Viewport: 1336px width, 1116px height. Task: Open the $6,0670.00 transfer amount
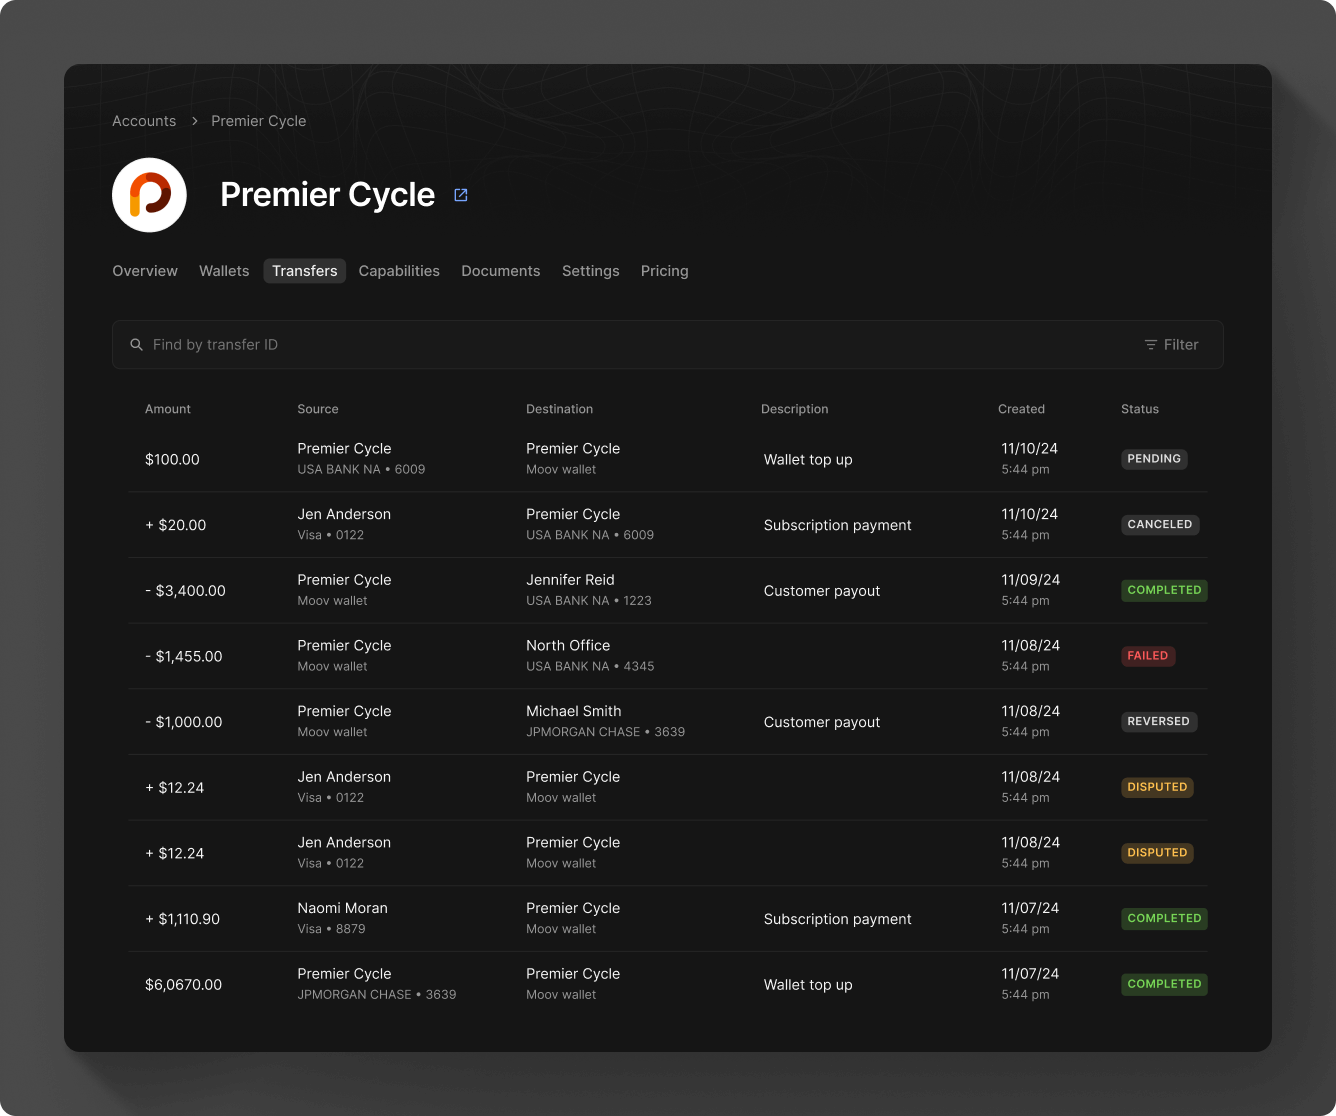pyautogui.click(x=184, y=985)
